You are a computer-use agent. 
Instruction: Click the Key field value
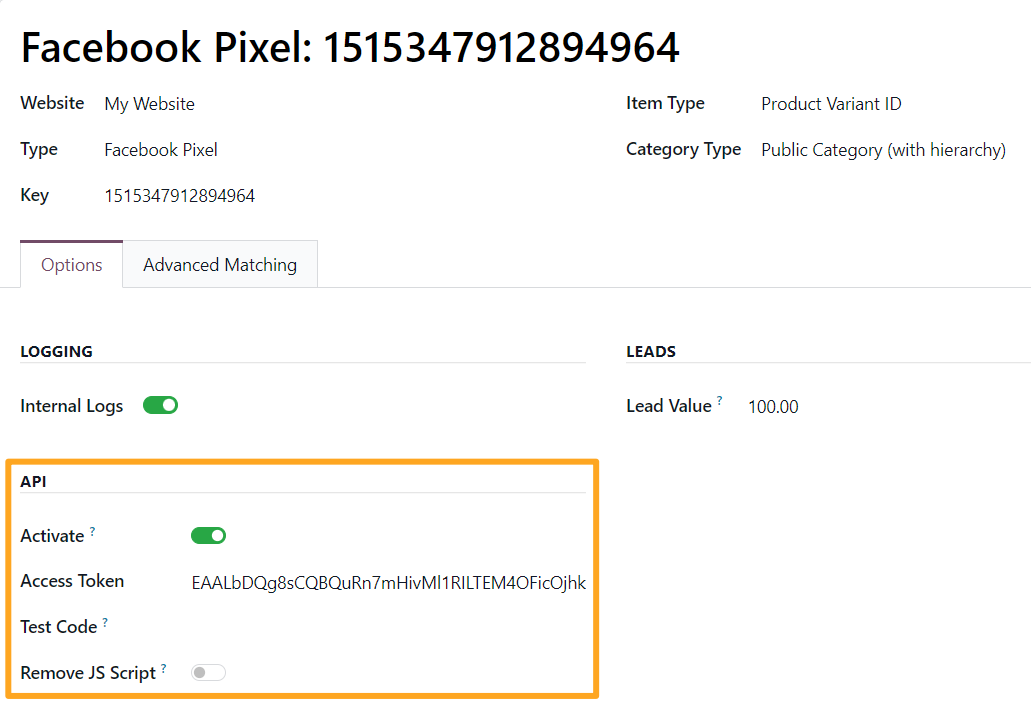tap(180, 196)
